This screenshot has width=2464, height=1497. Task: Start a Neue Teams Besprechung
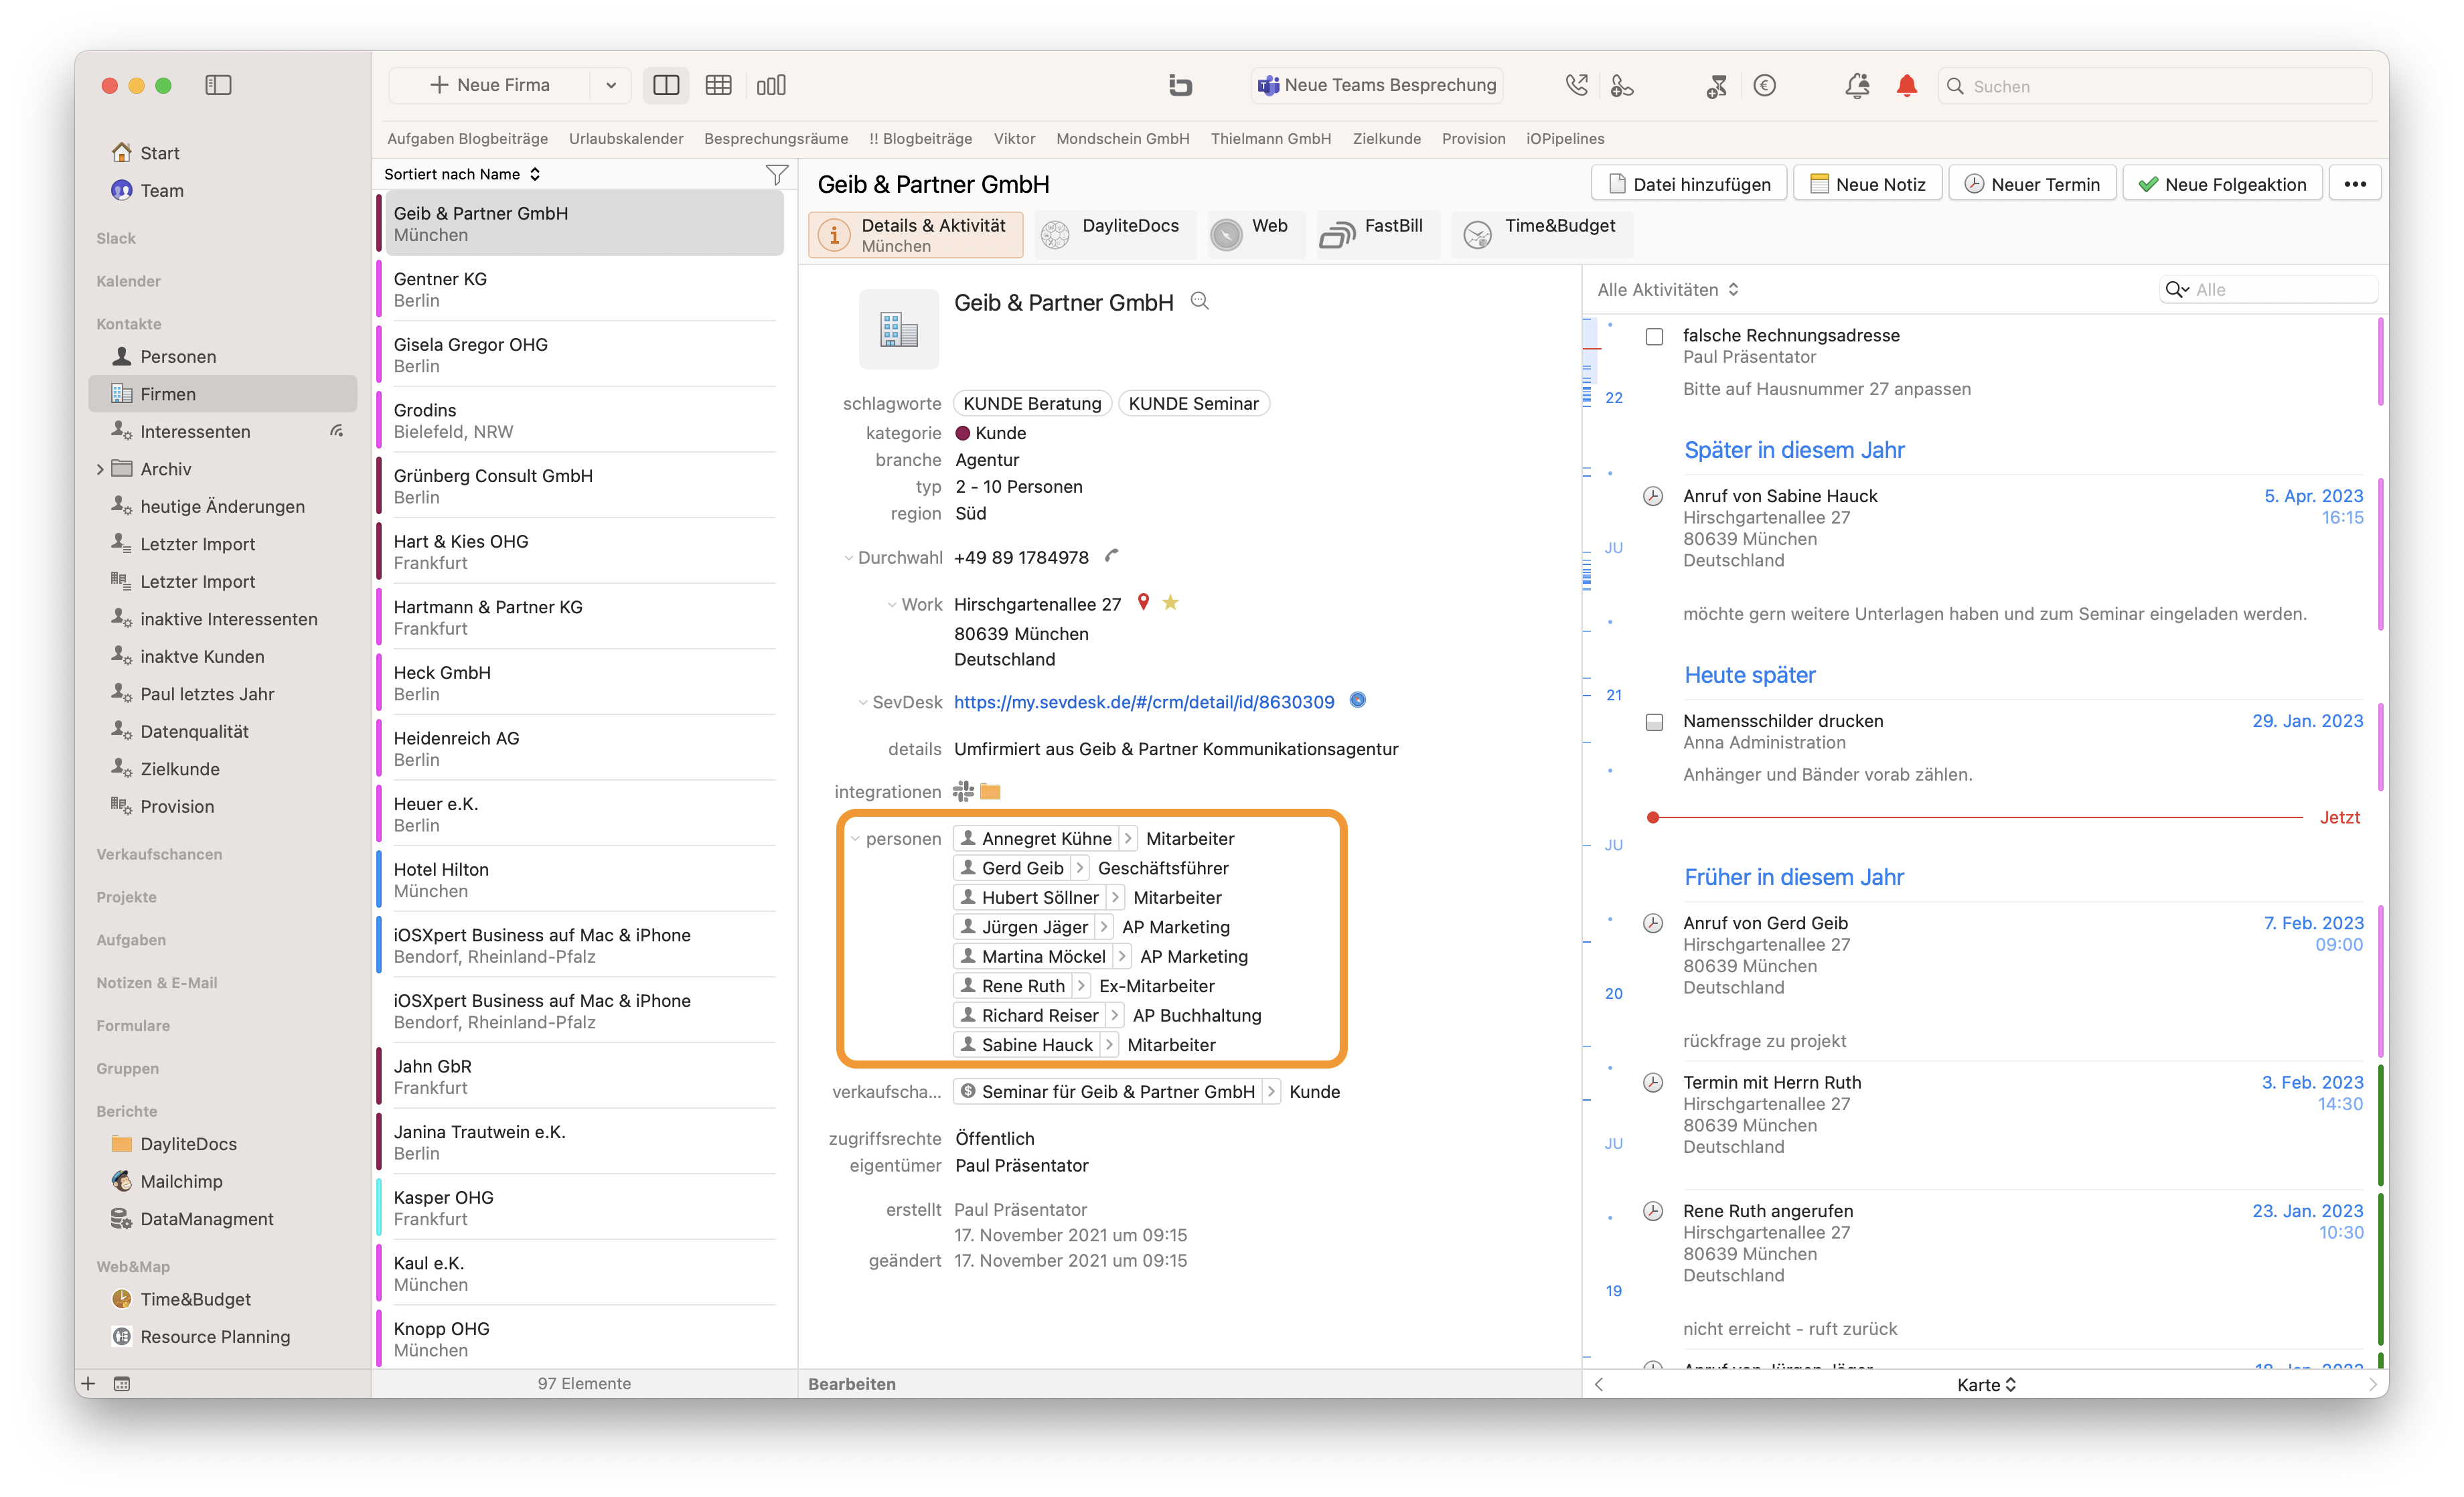click(x=1377, y=86)
